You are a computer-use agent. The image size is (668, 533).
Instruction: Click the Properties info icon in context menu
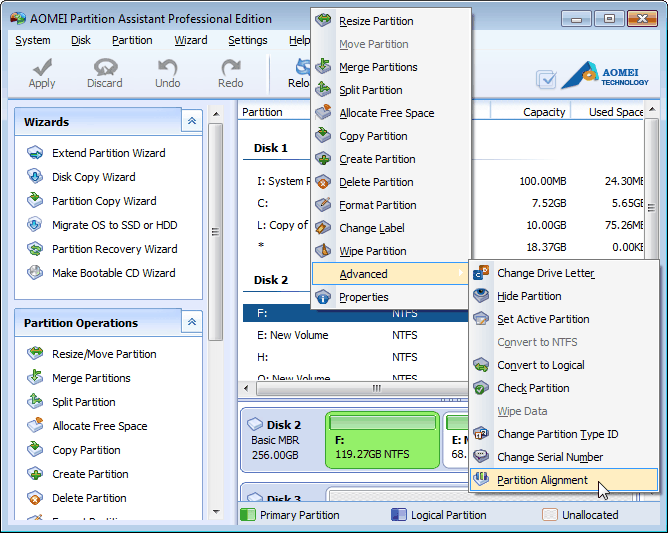click(x=323, y=297)
